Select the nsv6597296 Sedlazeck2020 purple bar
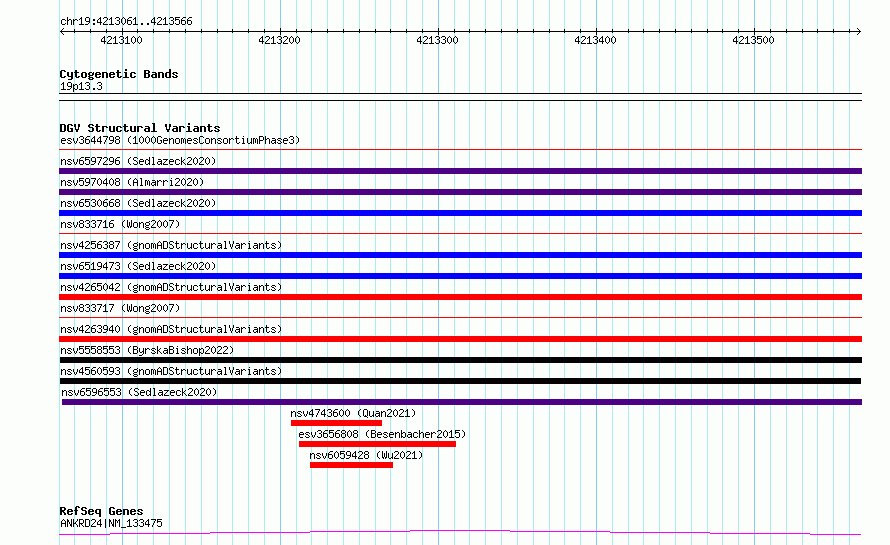The width and height of the screenshot is (890, 545). pos(460,171)
